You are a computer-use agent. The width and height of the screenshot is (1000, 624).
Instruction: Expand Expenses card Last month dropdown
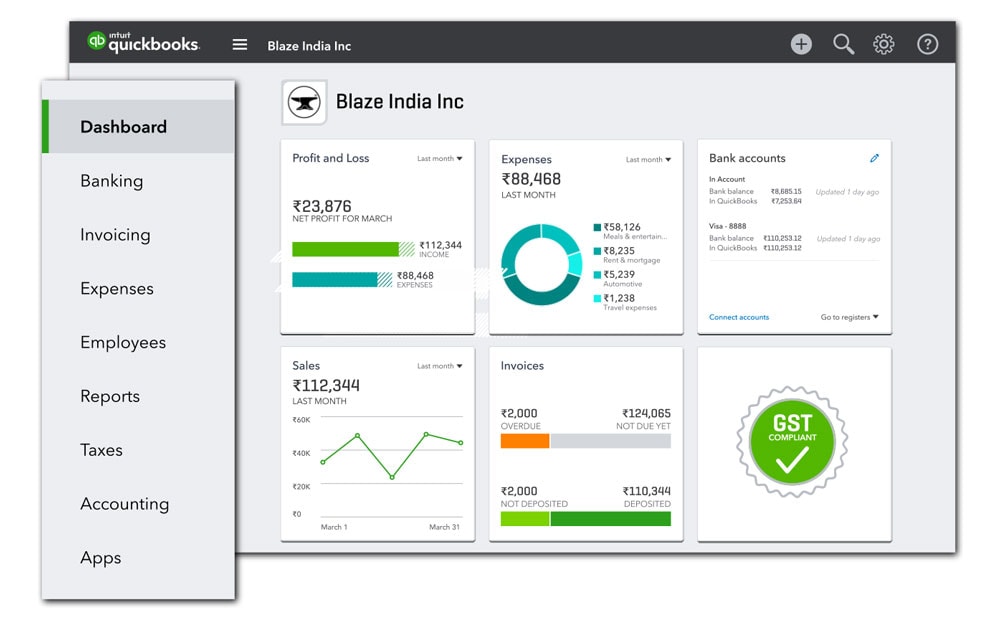(648, 160)
